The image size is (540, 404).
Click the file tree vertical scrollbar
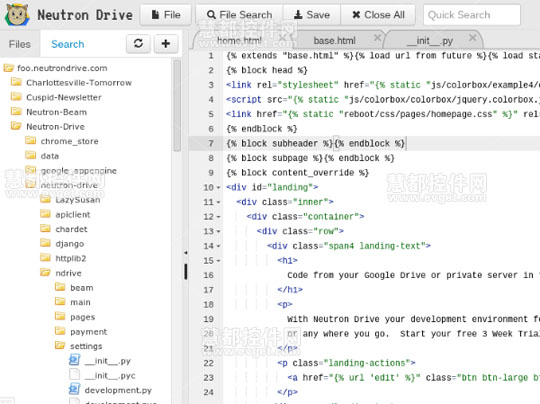click(x=177, y=105)
